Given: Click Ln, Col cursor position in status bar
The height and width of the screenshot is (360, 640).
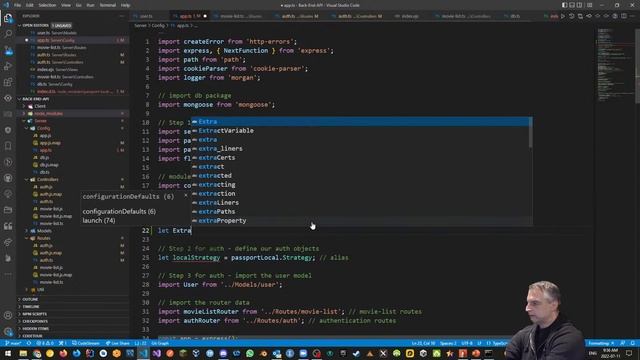Looking at the screenshot, I should click(x=423, y=344).
